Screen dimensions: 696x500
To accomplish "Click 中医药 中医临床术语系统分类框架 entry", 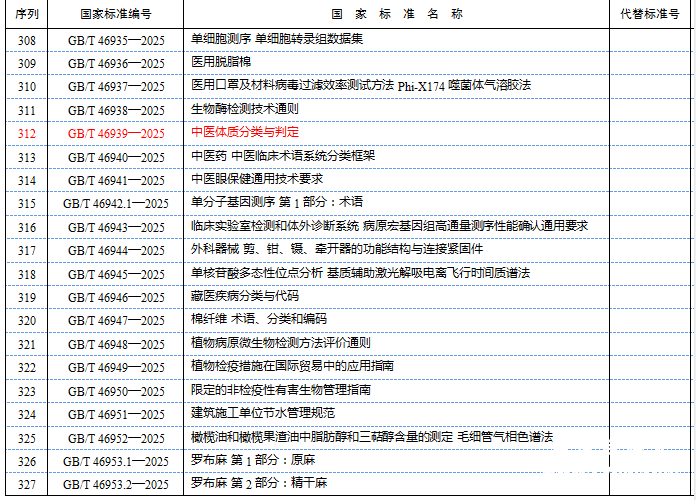I will point(283,156).
